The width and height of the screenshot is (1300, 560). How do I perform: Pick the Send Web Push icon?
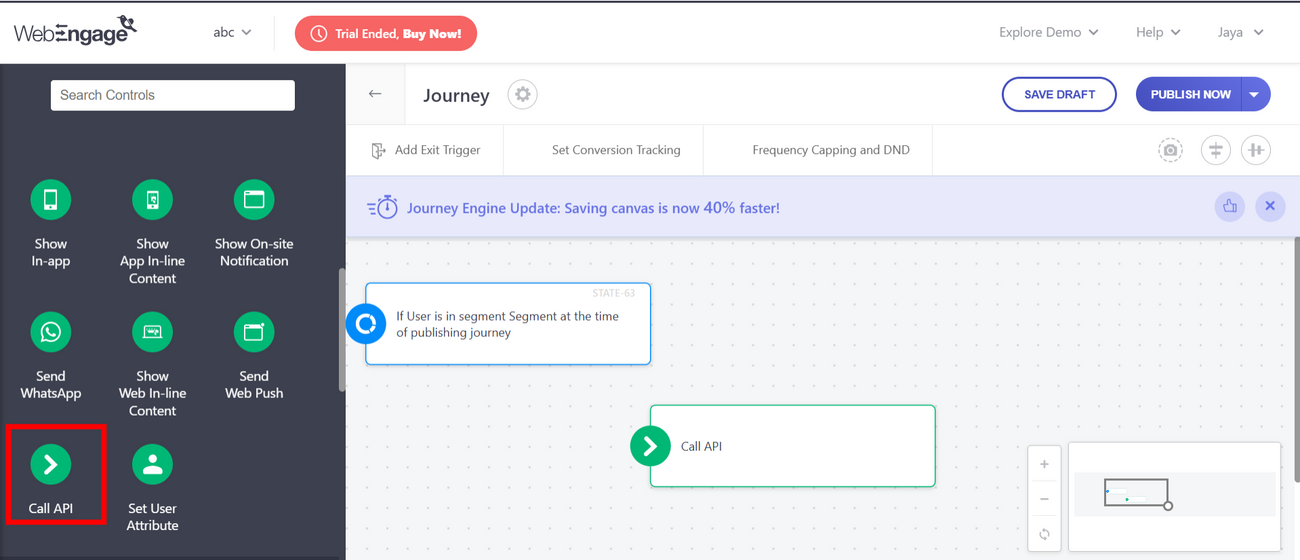click(x=254, y=332)
